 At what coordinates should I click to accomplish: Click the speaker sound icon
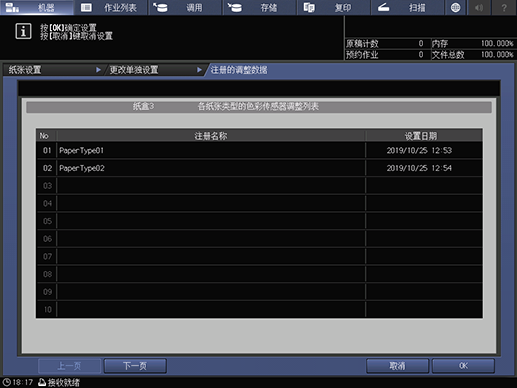(479, 7)
